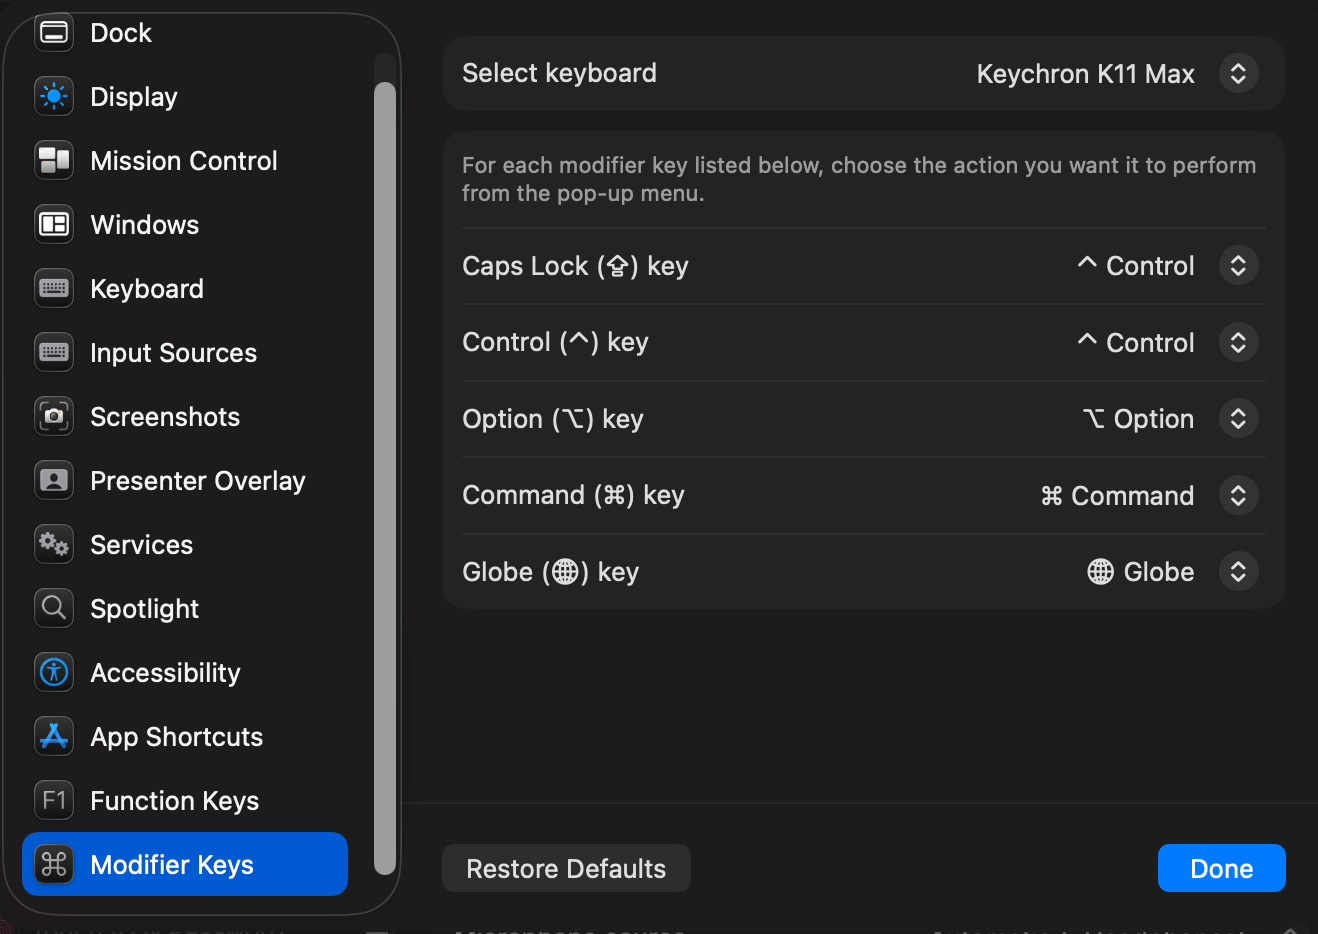This screenshot has width=1318, height=934.
Task: Select Presenter Overlay entry
Action: [185, 481]
